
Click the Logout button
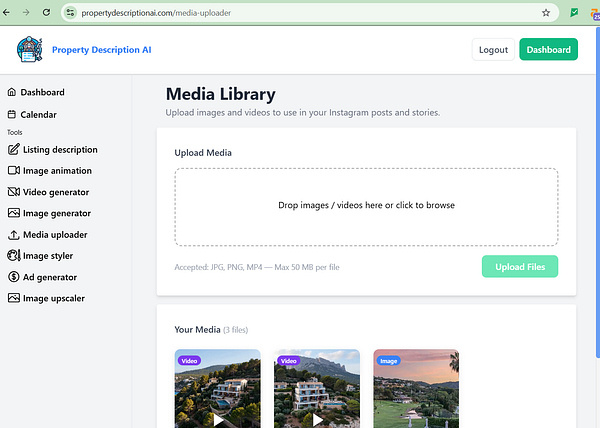click(493, 49)
